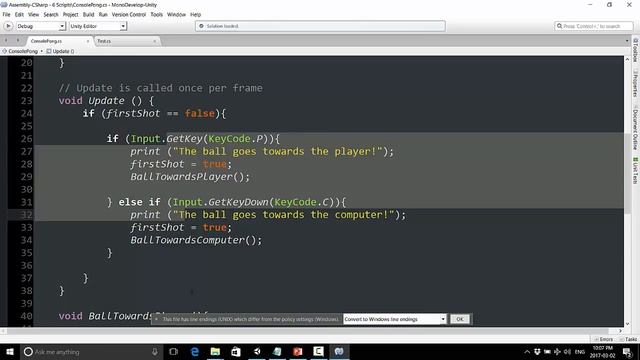Open the Update () member breadcrumb
This screenshot has width=640, height=360.
tap(60, 51)
